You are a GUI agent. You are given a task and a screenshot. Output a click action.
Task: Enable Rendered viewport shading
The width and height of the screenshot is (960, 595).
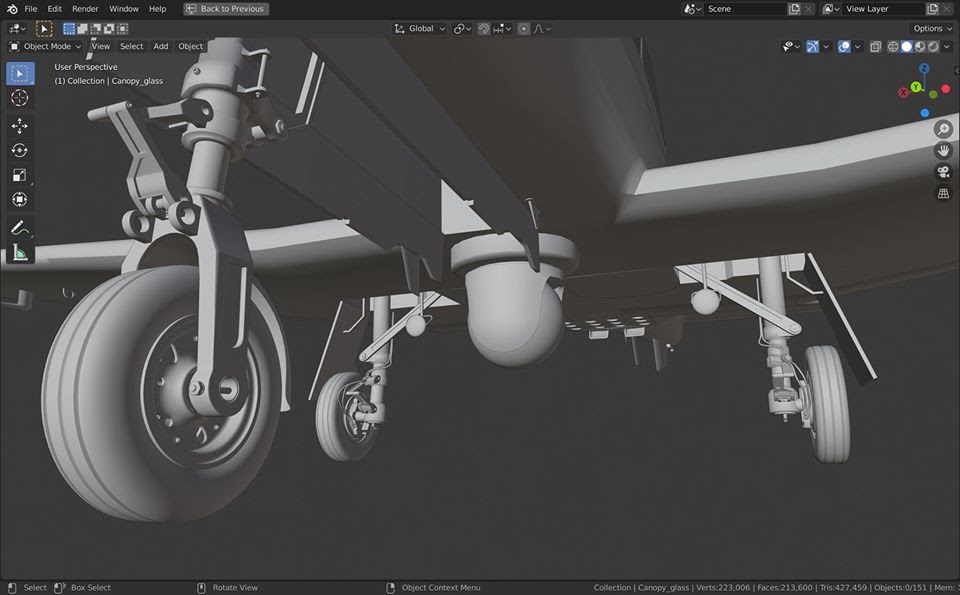pyautogui.click(x=933, y=46)
